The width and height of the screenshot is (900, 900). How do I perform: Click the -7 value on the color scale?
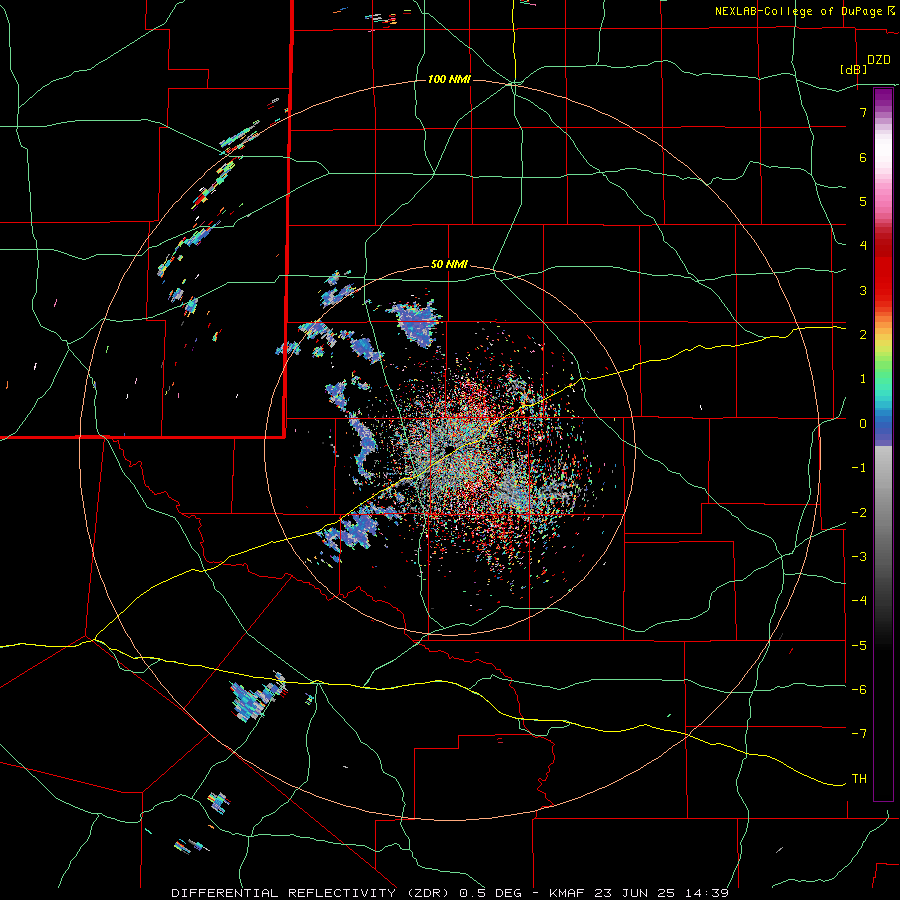click(859, 734)
